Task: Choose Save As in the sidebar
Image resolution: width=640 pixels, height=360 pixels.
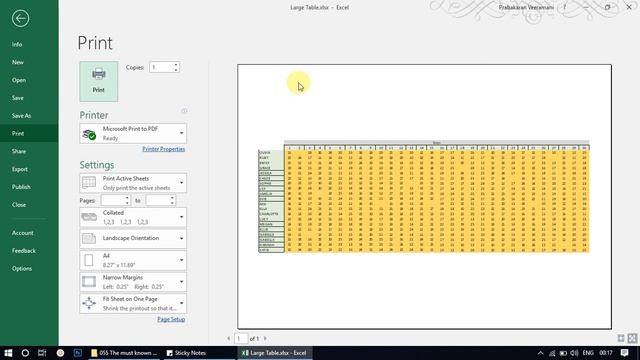Action: click(x=21, y=116)
